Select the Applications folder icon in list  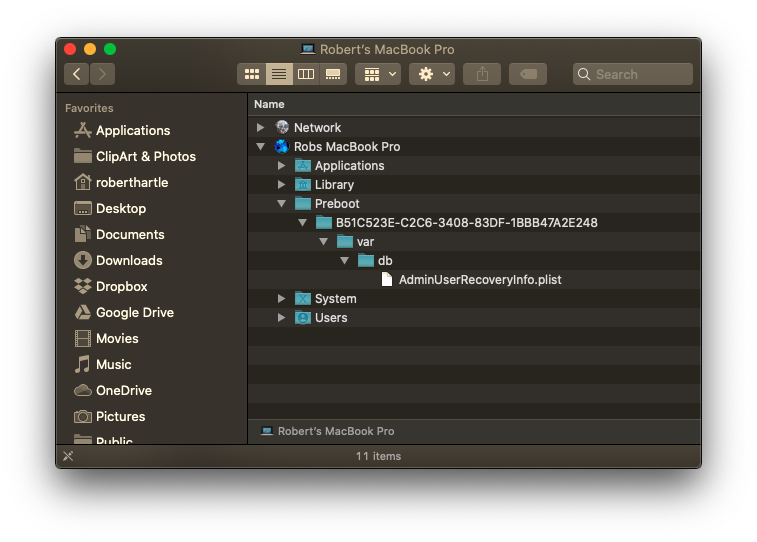click(303, 166)
